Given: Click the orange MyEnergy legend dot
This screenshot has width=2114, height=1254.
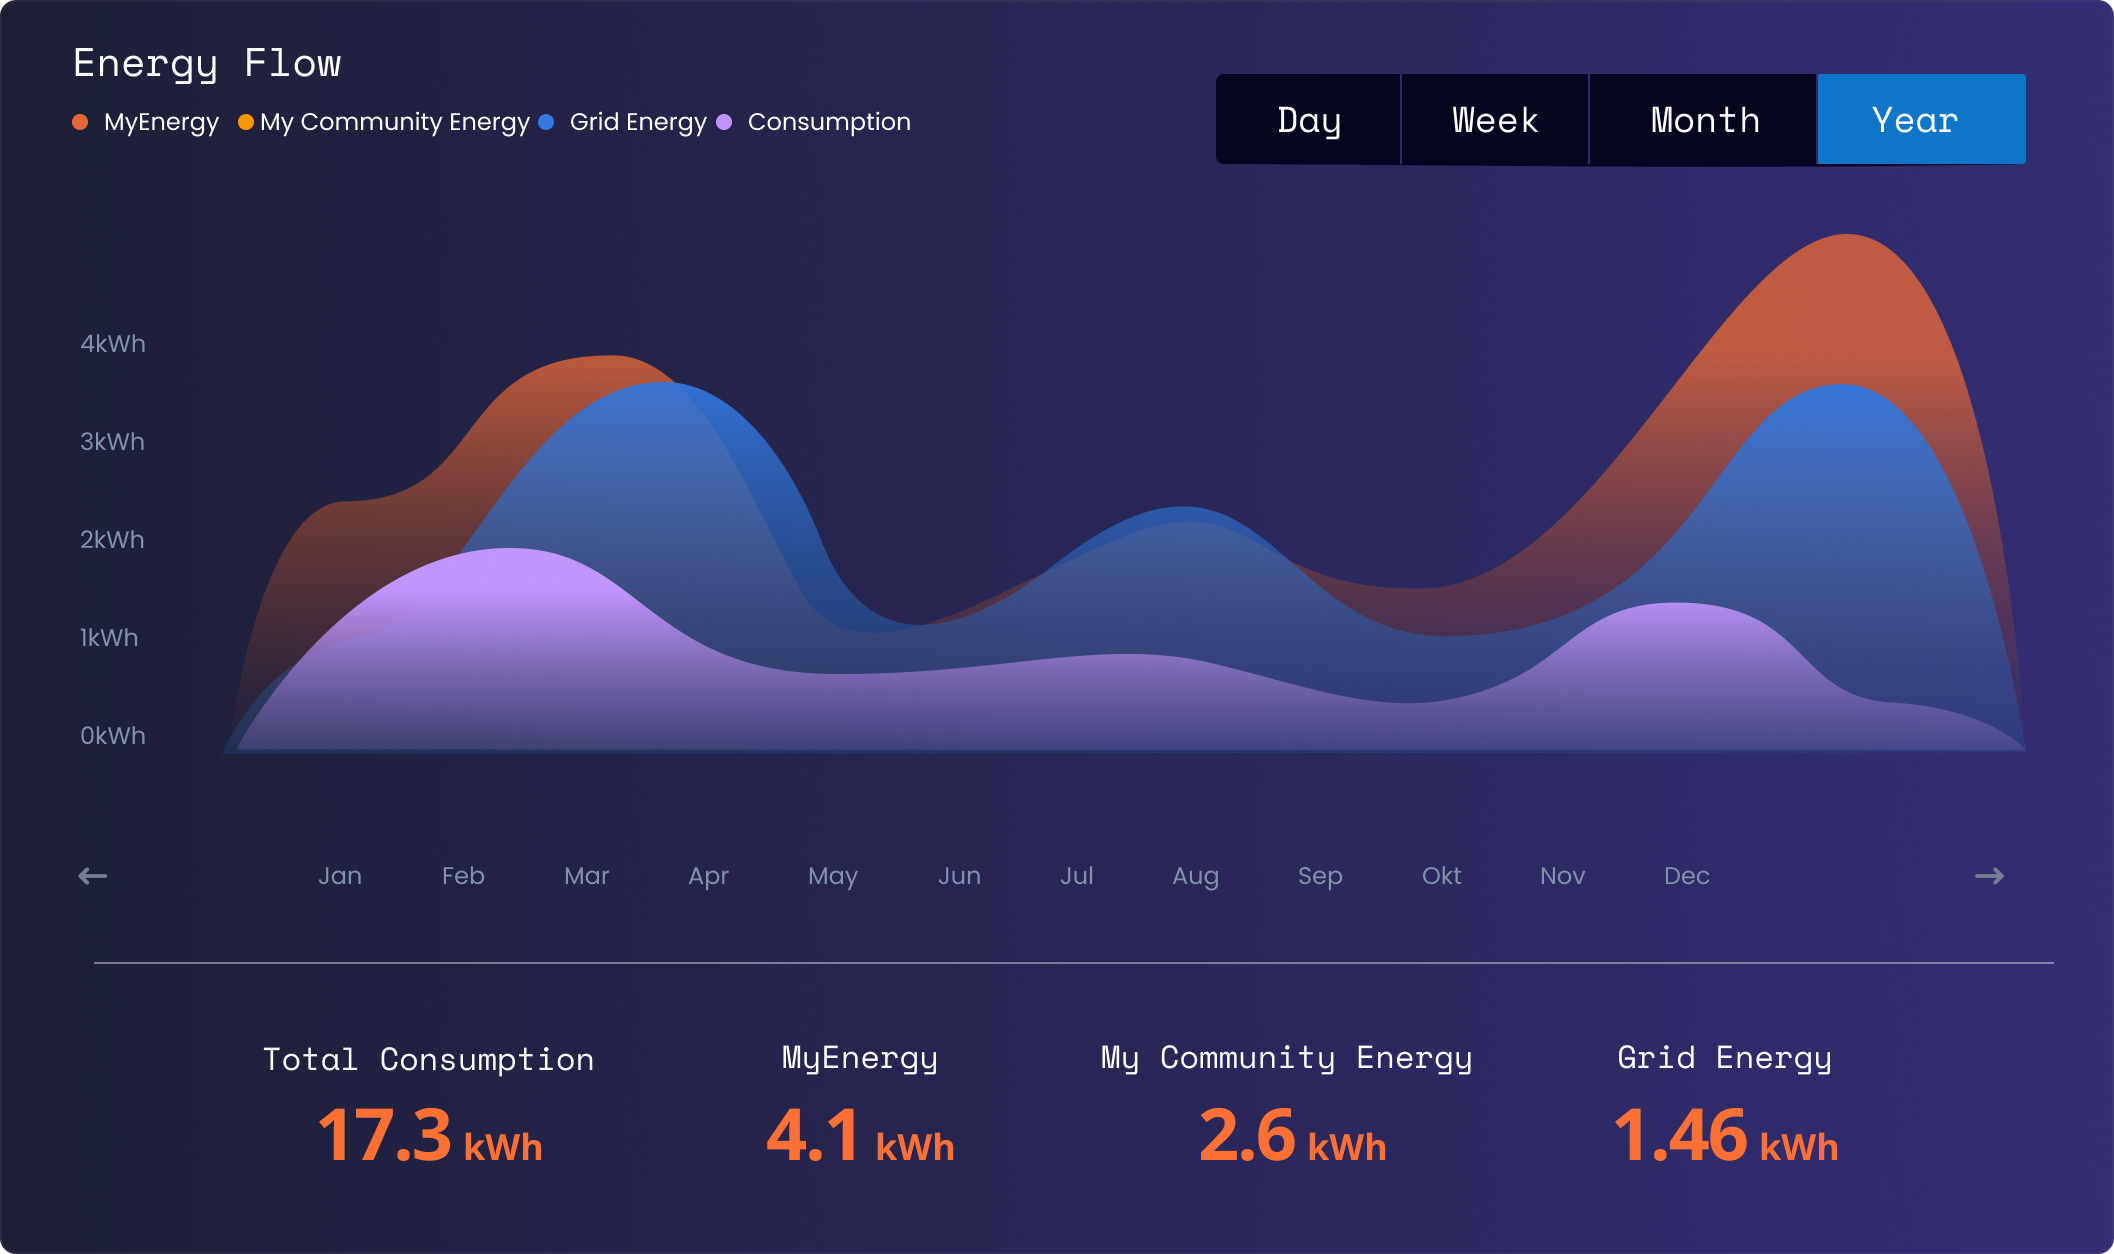Looking at the screenshot, I should tap(80, 122).
